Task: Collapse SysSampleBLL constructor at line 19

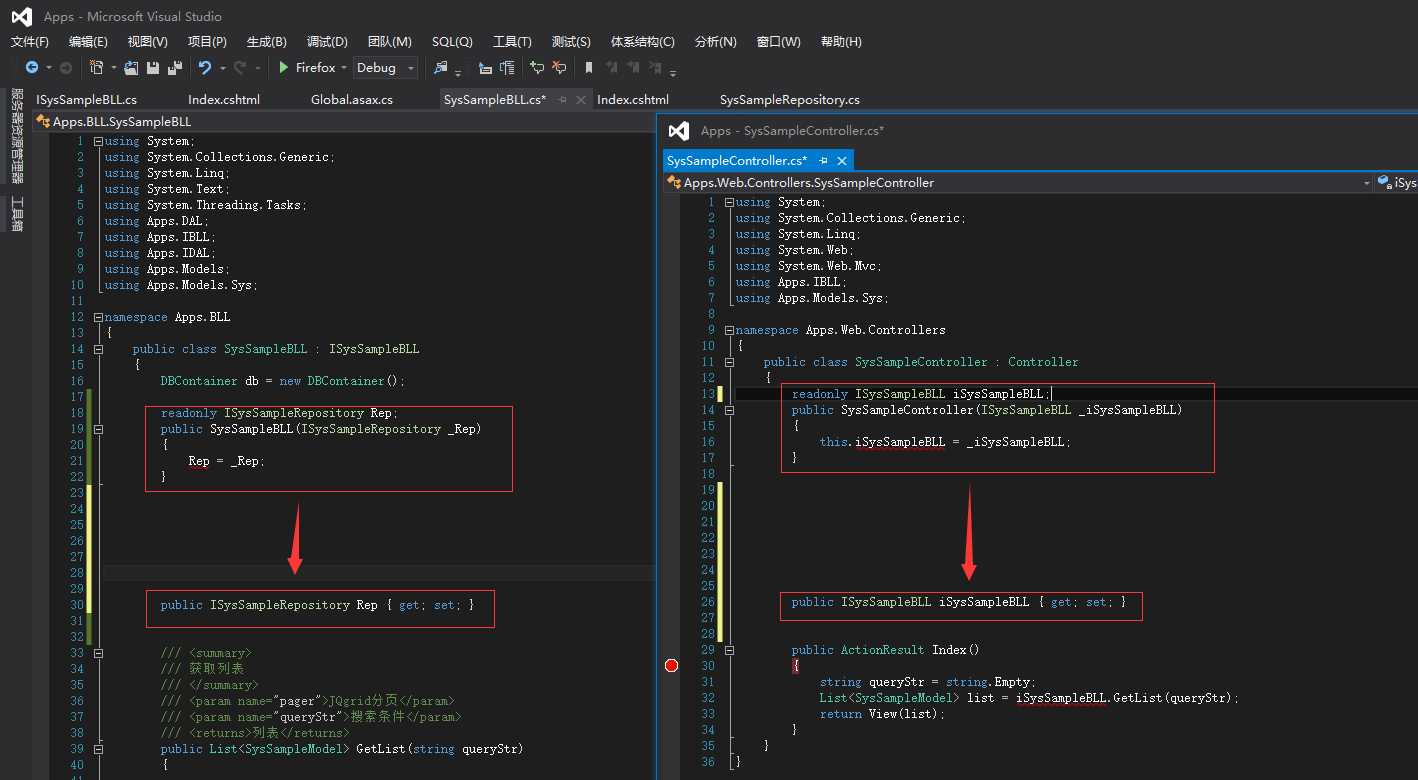Action: (98, 429)
